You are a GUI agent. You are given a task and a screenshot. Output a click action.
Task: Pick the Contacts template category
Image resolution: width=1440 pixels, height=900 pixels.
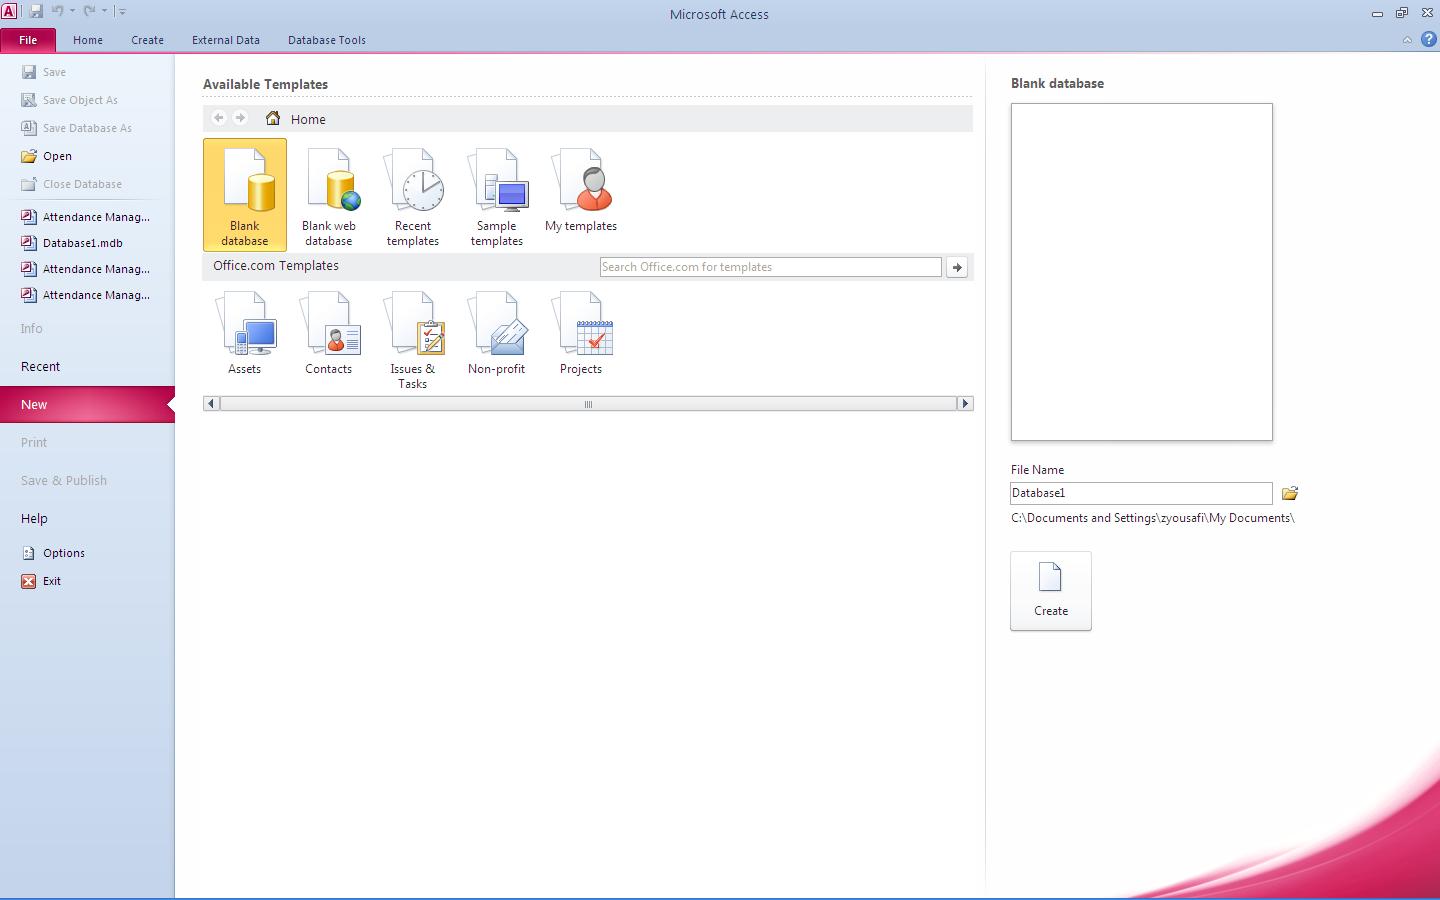(329, 333)
